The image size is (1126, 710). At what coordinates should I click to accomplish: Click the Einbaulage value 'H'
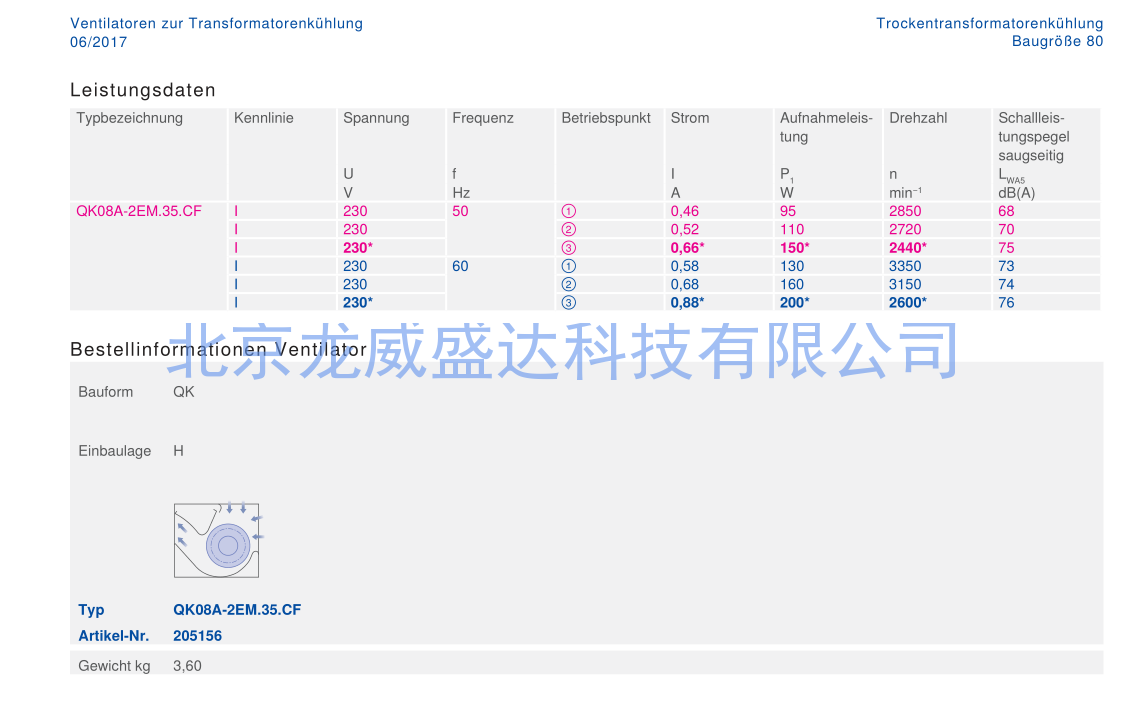click(x=178, y=451)
